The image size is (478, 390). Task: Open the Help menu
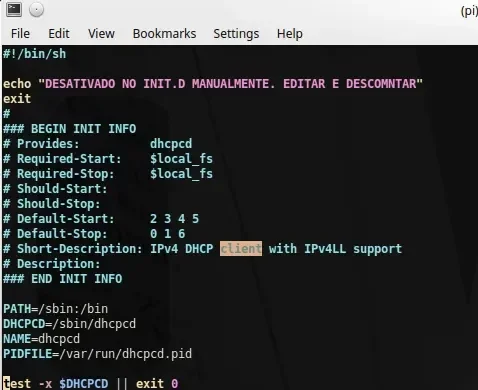tap(290, 34)
